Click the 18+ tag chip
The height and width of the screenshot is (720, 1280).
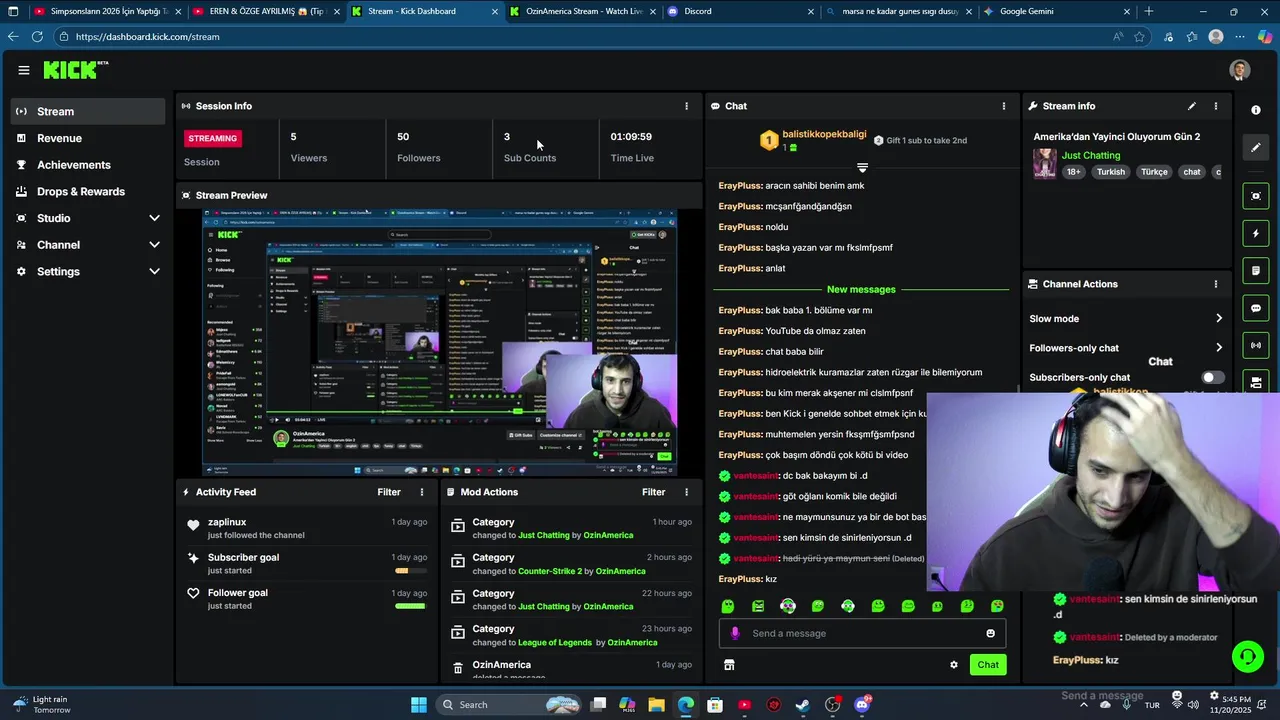[x=1074, y=172]
